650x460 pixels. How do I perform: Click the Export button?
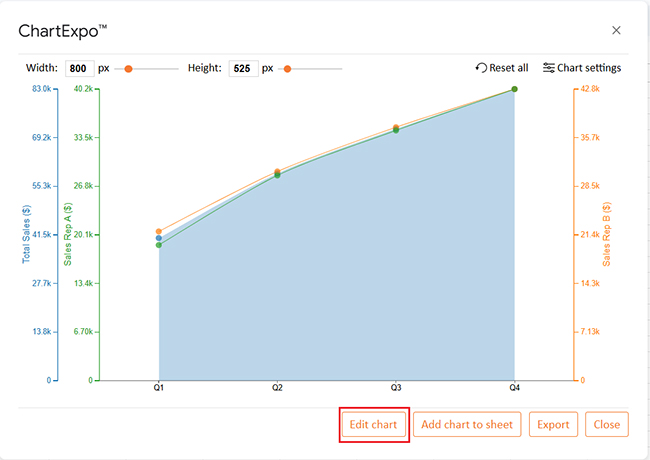click(553, 424)
